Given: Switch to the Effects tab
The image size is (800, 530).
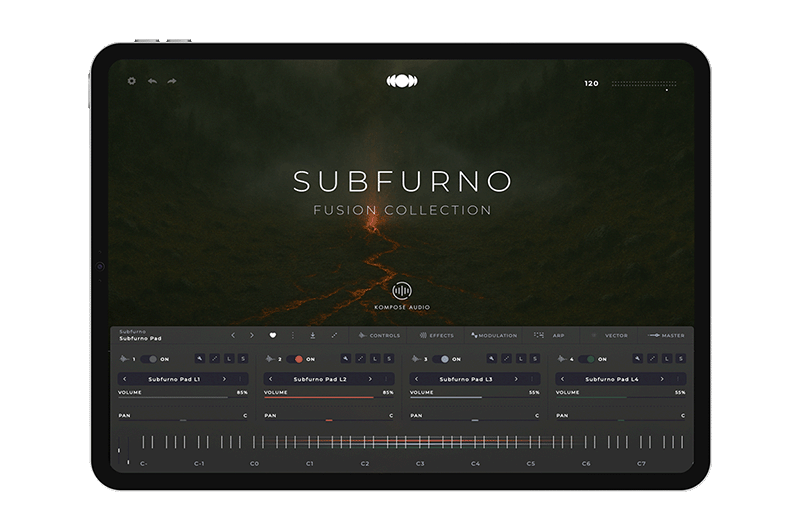Looking at the screenshot, I should [x=436, y=335].
